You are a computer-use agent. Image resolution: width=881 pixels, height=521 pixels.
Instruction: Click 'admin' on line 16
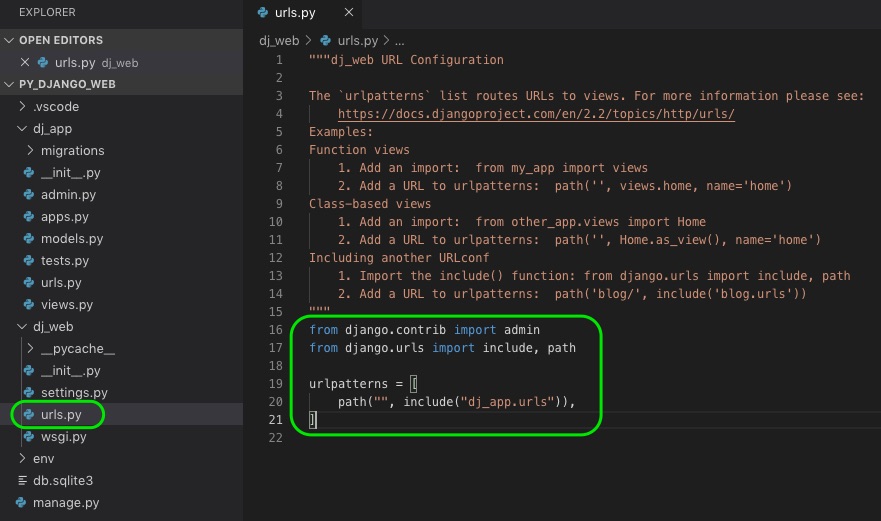(522, 330)
